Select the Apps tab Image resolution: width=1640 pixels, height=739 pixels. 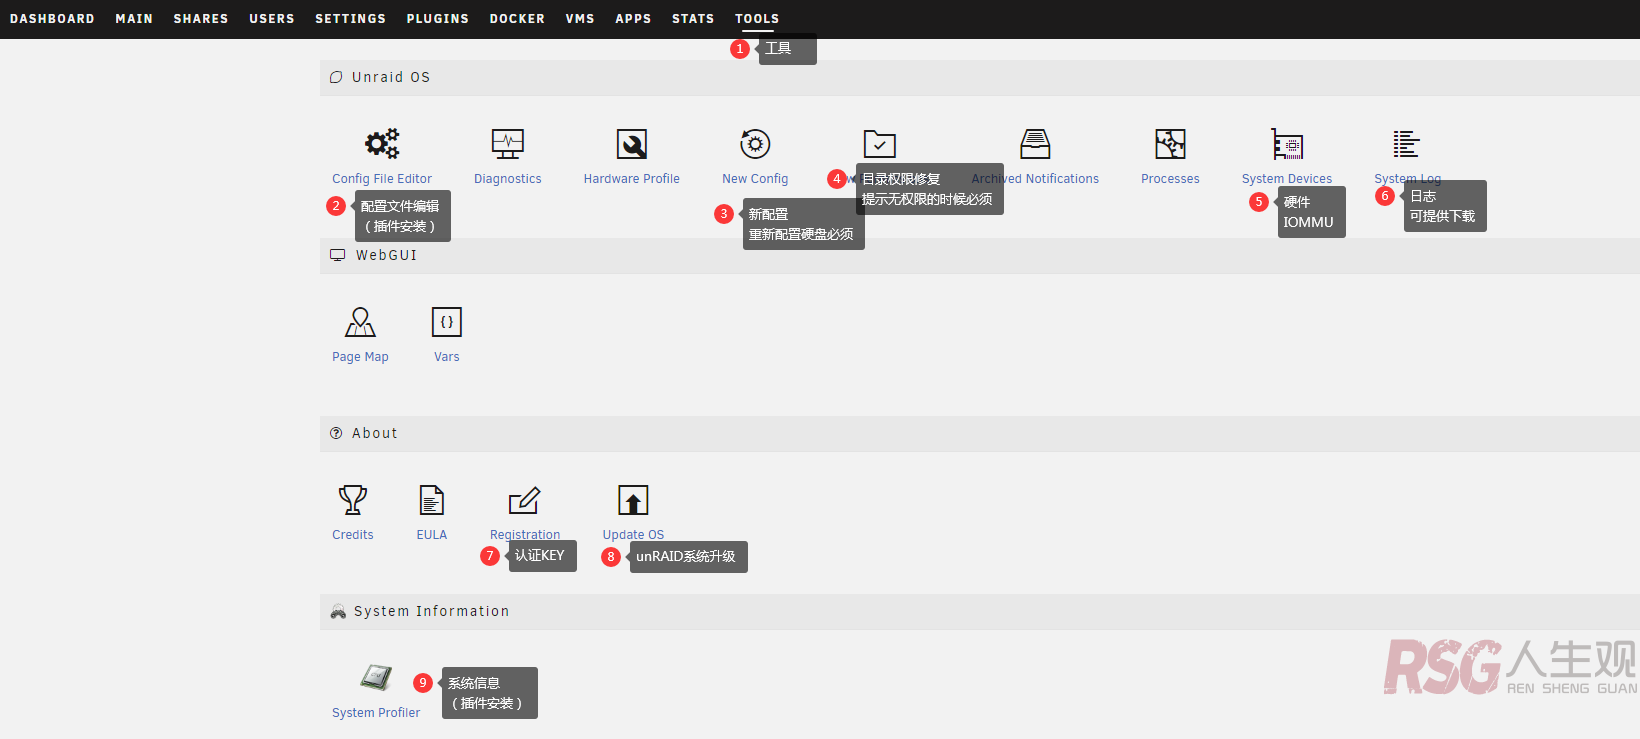coord(633,19)
